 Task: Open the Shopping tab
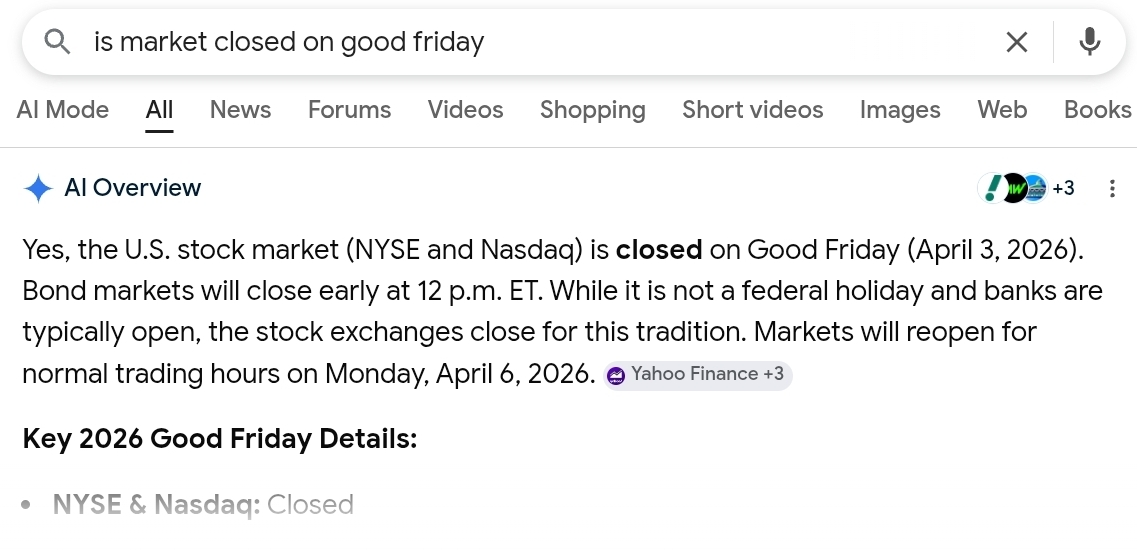coord(592,110)
